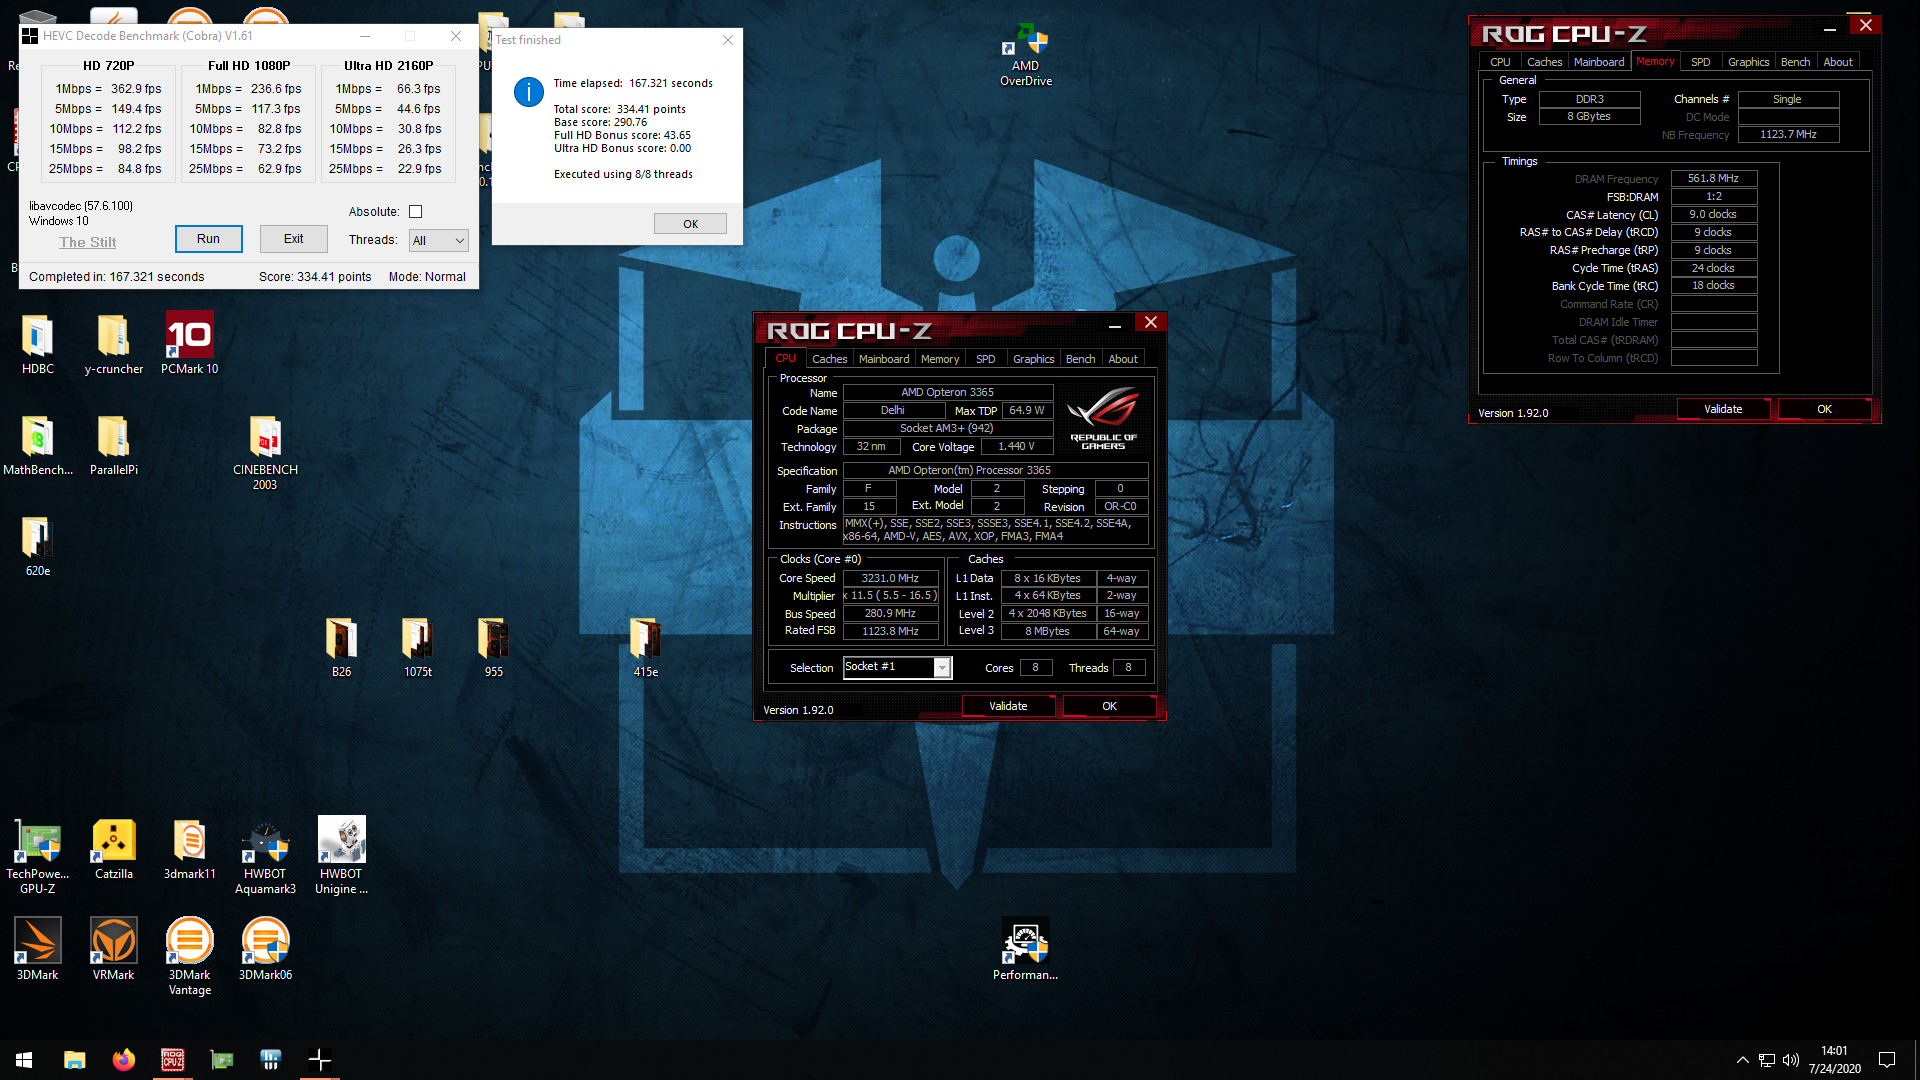Switch to Memory tab in center CPU-Z
1920x1080 pixels.
coord(940,359)
